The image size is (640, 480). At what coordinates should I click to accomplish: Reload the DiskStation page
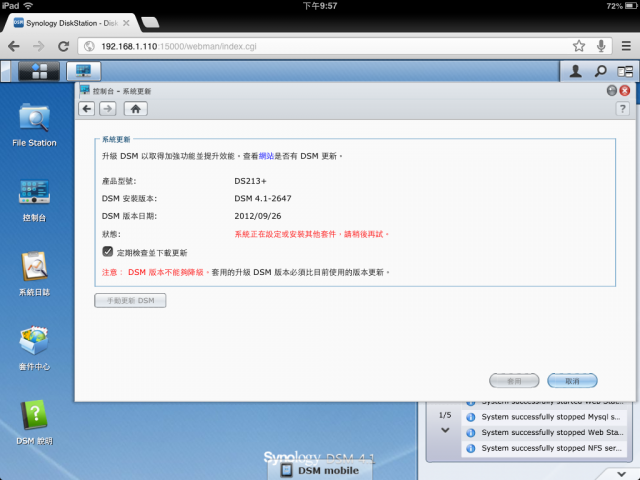point(63,46)
